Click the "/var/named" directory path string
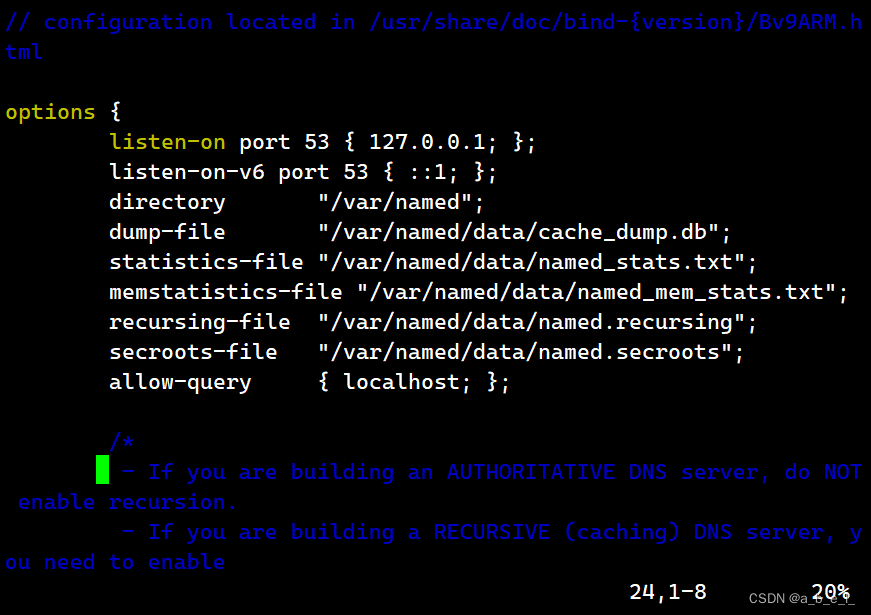 tap(401, 202)
